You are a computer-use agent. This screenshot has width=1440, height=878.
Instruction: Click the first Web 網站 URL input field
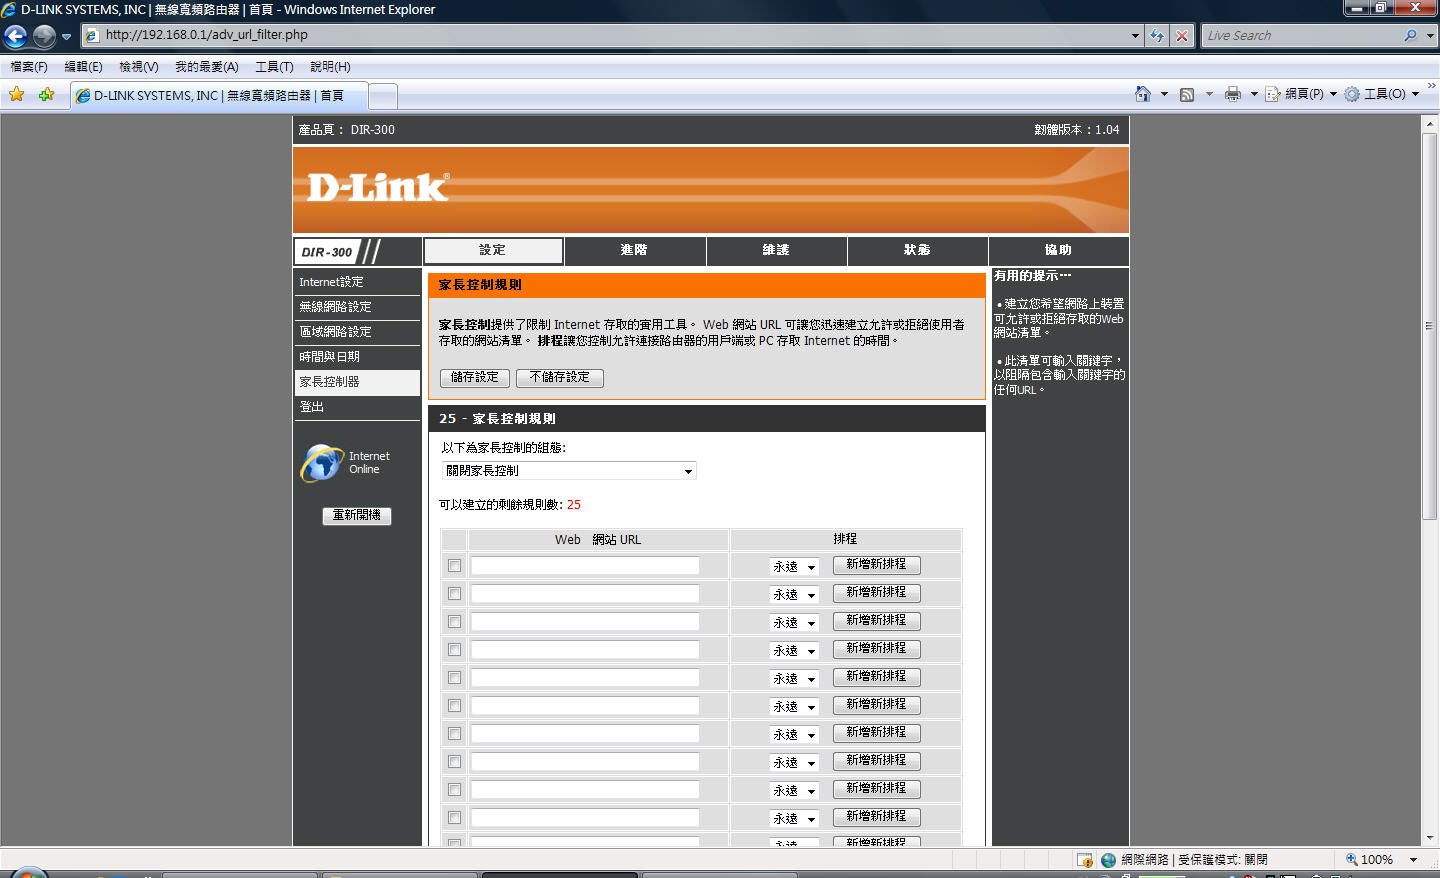click(585, 566)
